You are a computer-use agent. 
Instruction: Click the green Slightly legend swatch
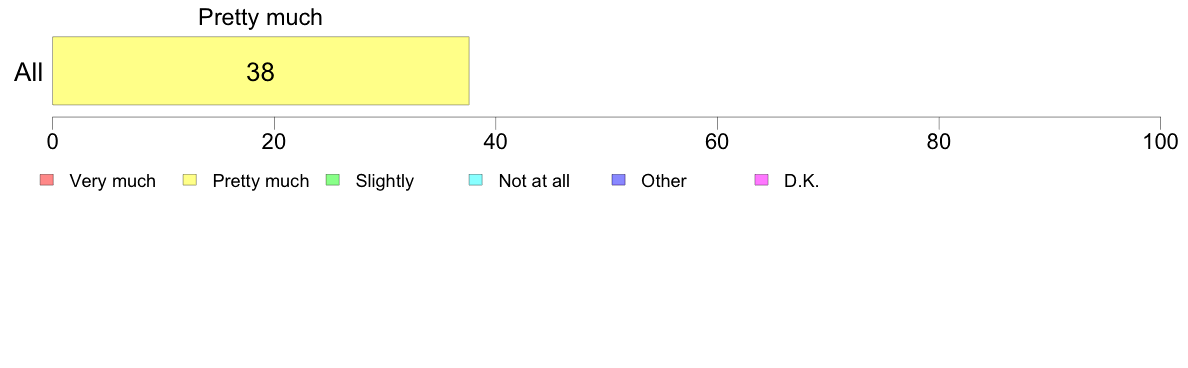coord(332,180)
